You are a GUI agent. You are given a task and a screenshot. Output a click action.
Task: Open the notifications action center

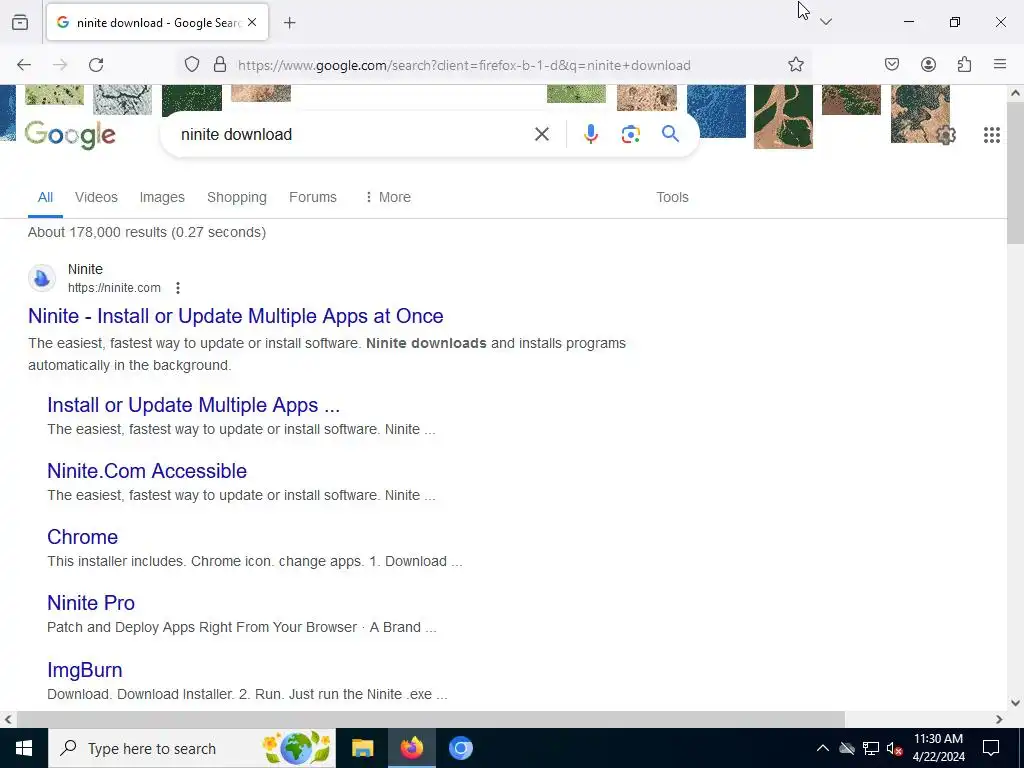(991, 748)
